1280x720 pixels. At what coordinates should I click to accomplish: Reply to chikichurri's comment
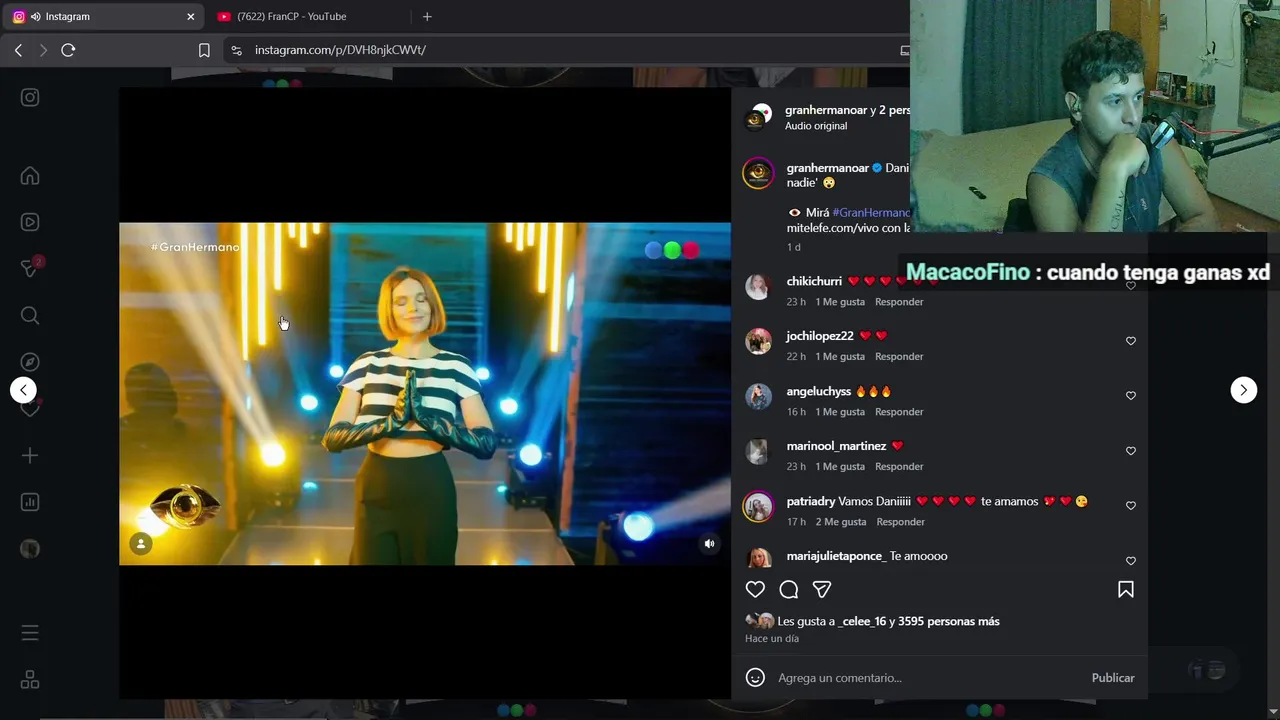tap(899, 302)
